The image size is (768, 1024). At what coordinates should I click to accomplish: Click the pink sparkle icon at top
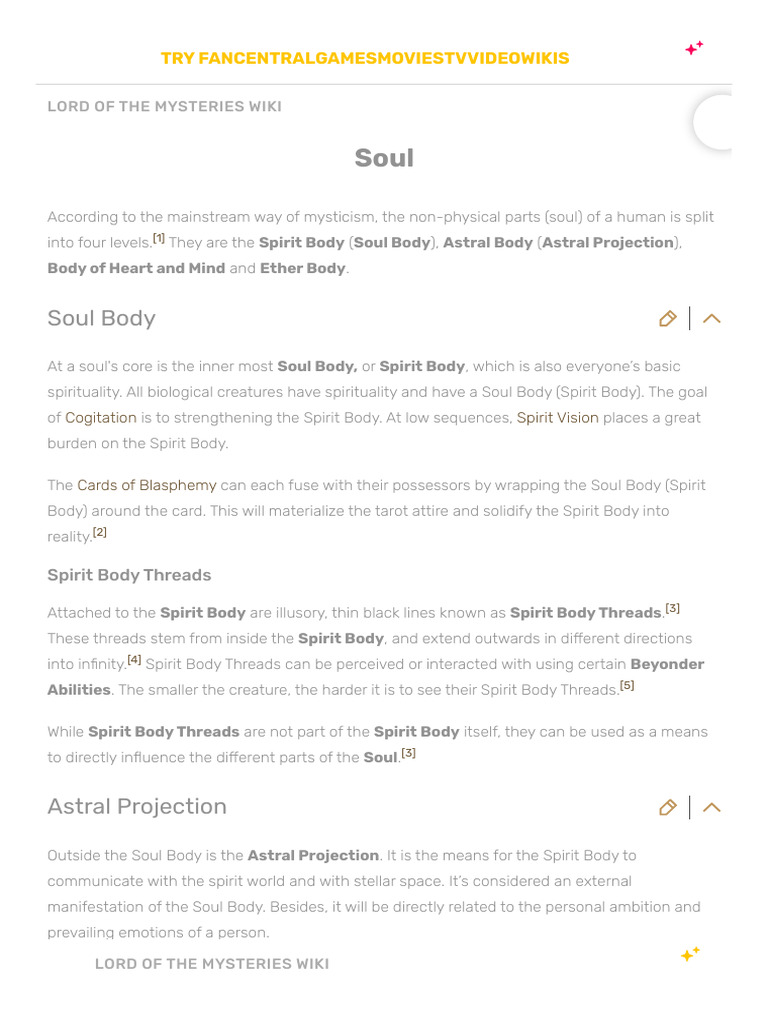[x=694, y=48]
